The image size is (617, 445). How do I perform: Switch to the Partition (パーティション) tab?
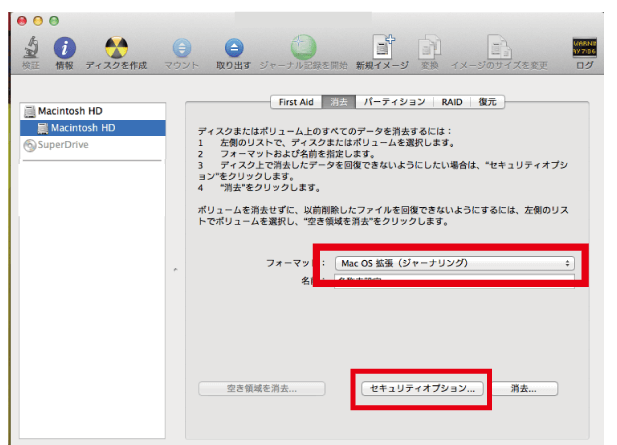click(394, 102)
